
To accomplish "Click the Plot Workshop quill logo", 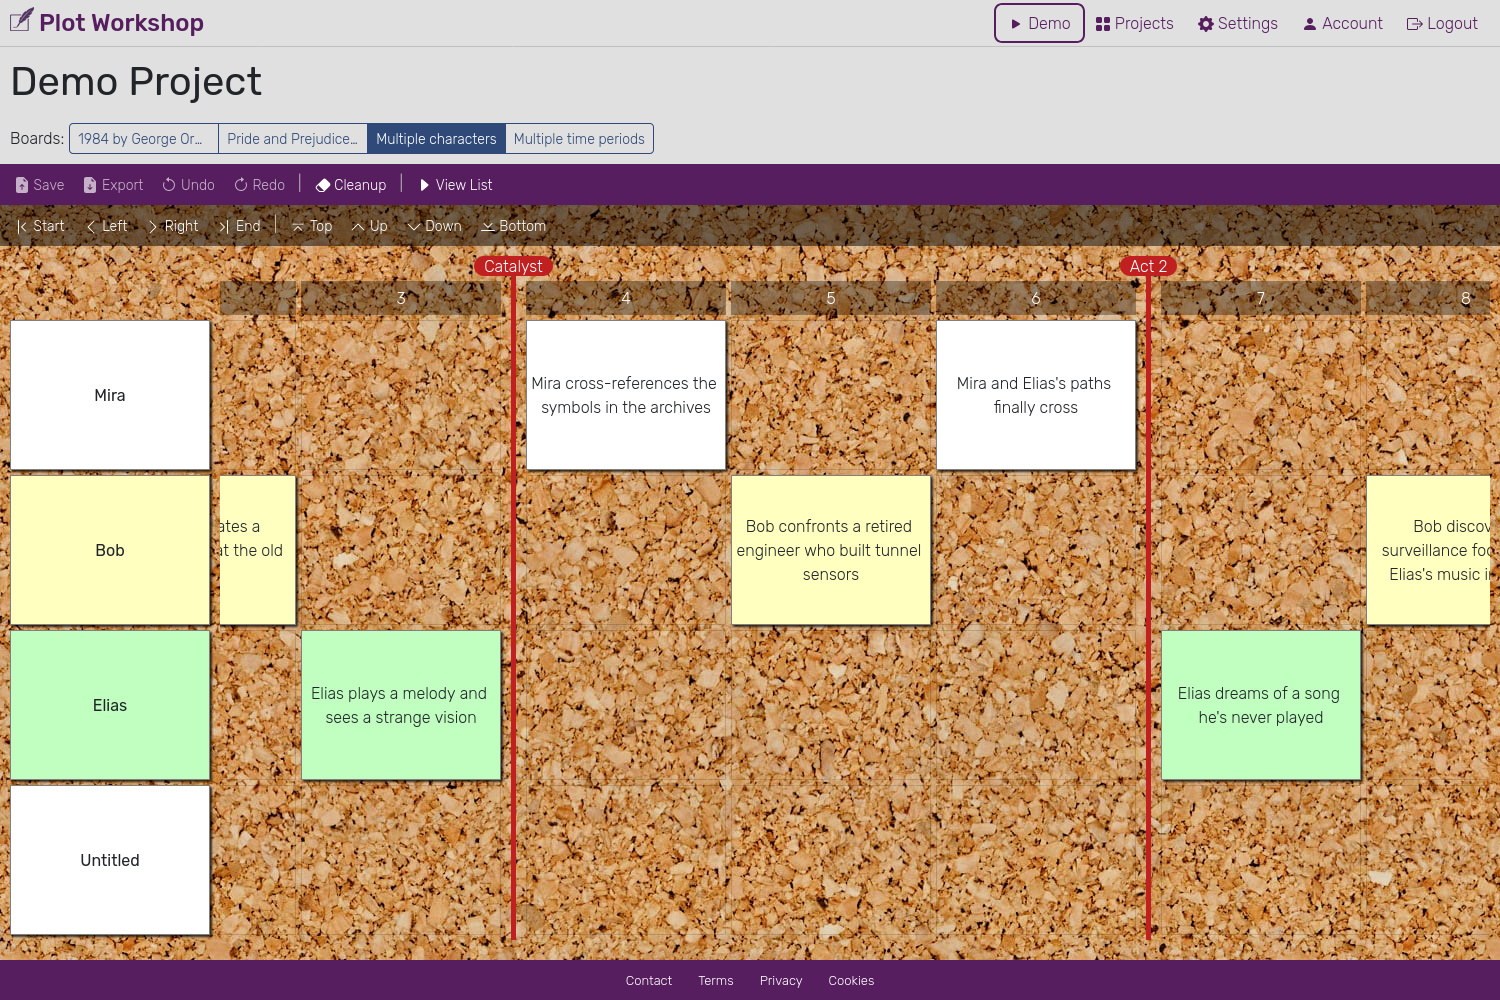I will [x=22, y=21].
